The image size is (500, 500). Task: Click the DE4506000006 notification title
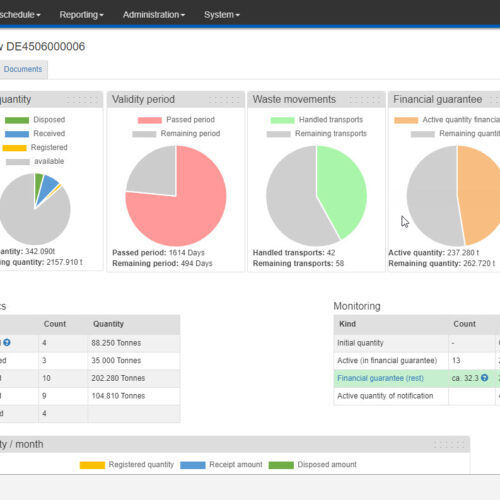point(46,46)
